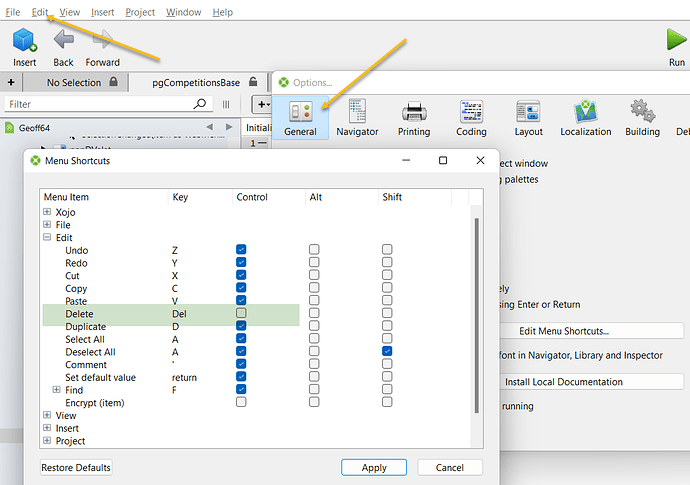Click the Geoff64 project icon

click(x=10, y=128)
